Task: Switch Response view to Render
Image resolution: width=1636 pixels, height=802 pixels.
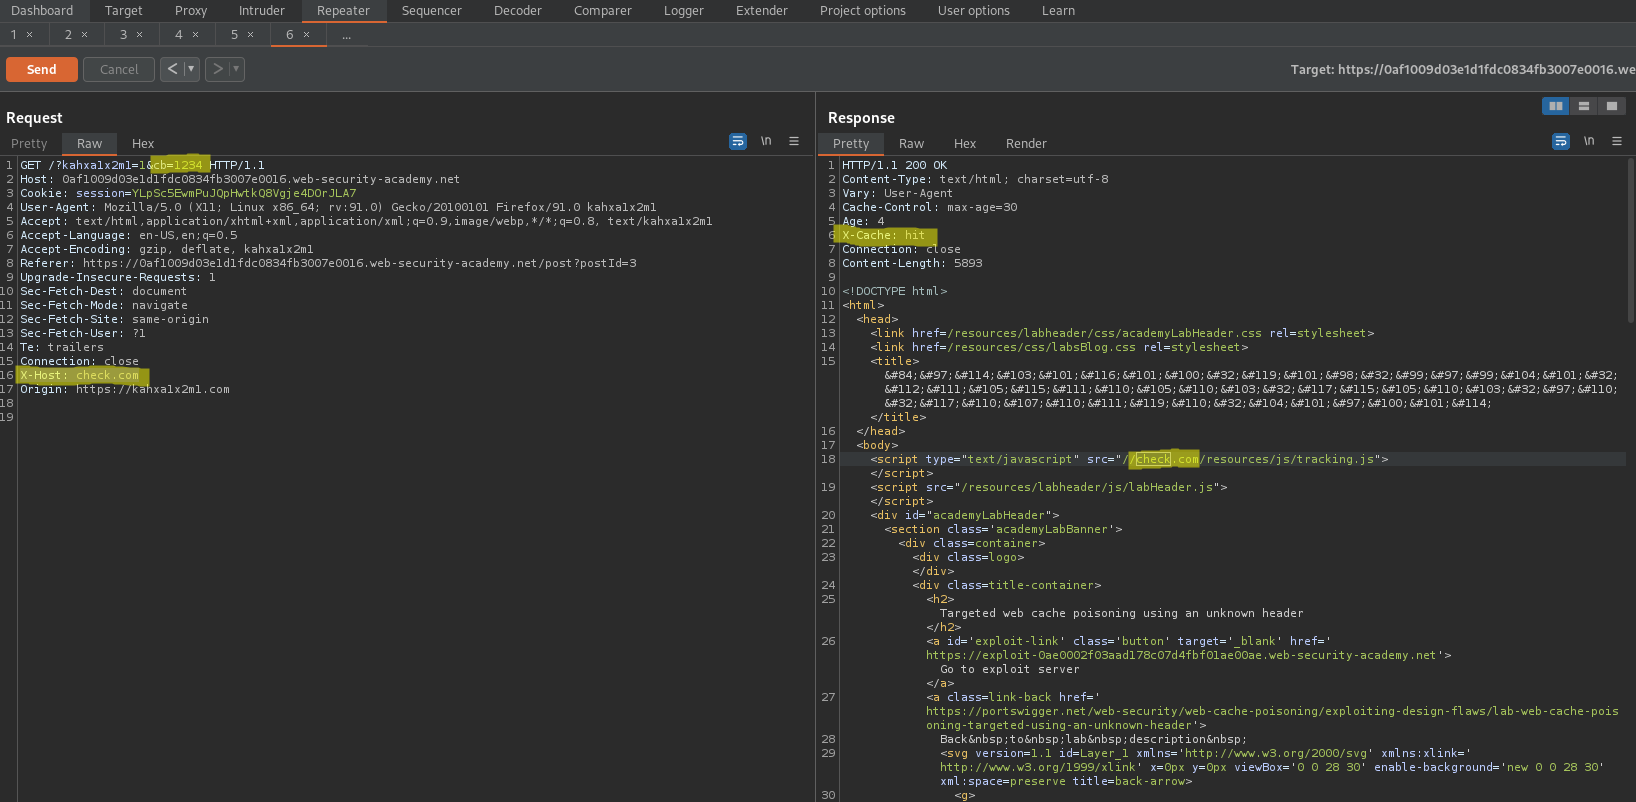Action: coord(1026,144)
